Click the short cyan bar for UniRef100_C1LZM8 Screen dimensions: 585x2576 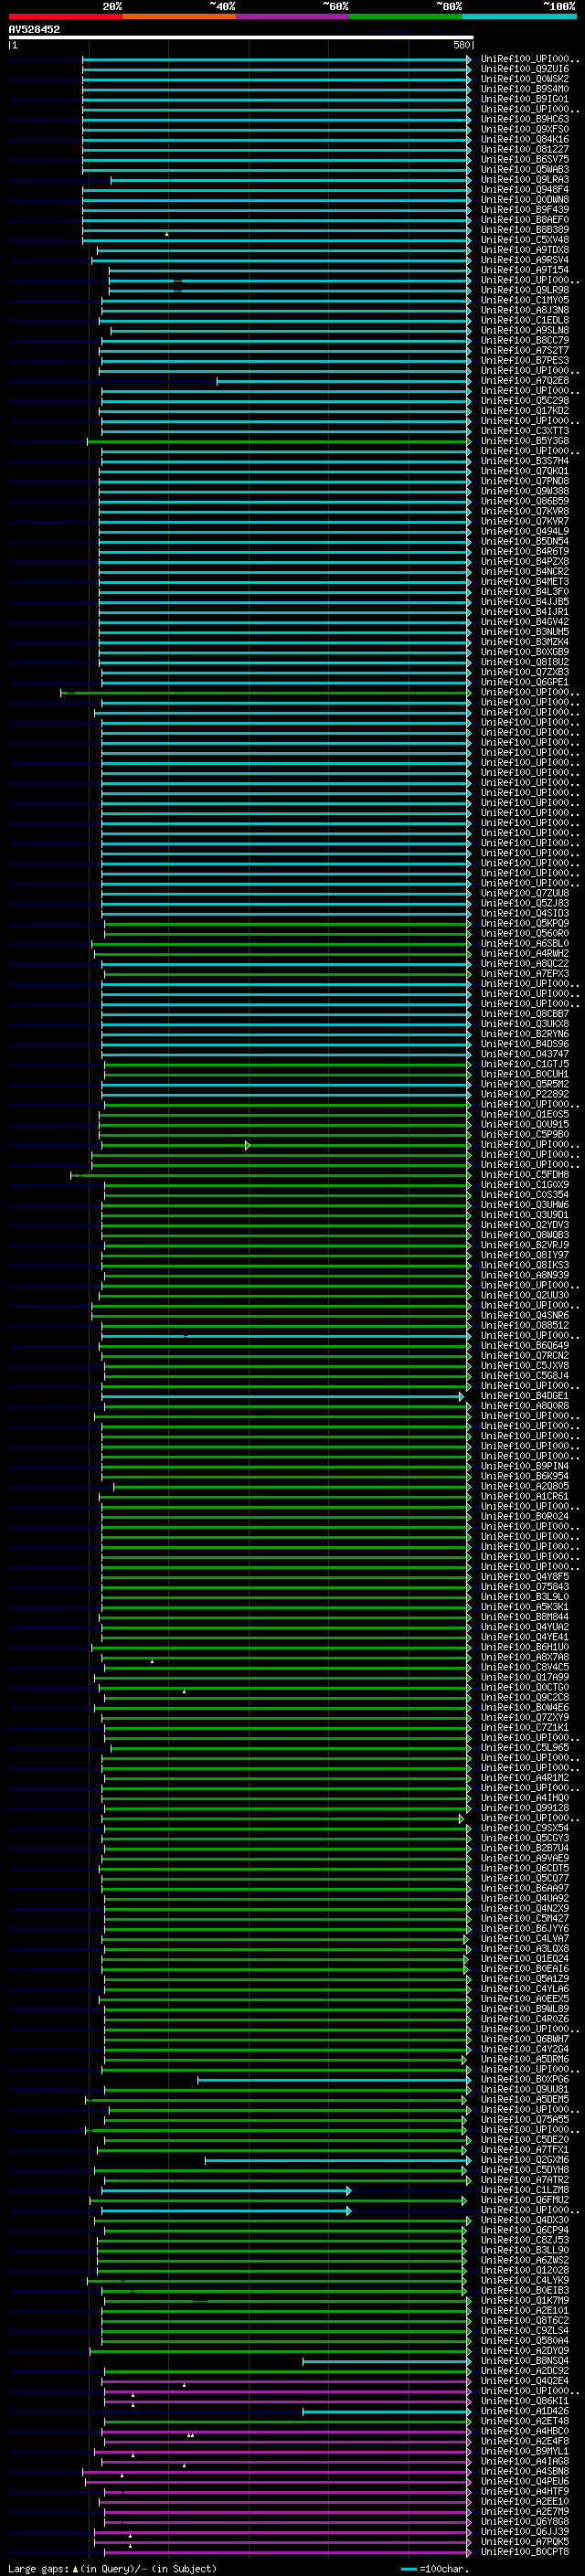tap(226, 2190)
